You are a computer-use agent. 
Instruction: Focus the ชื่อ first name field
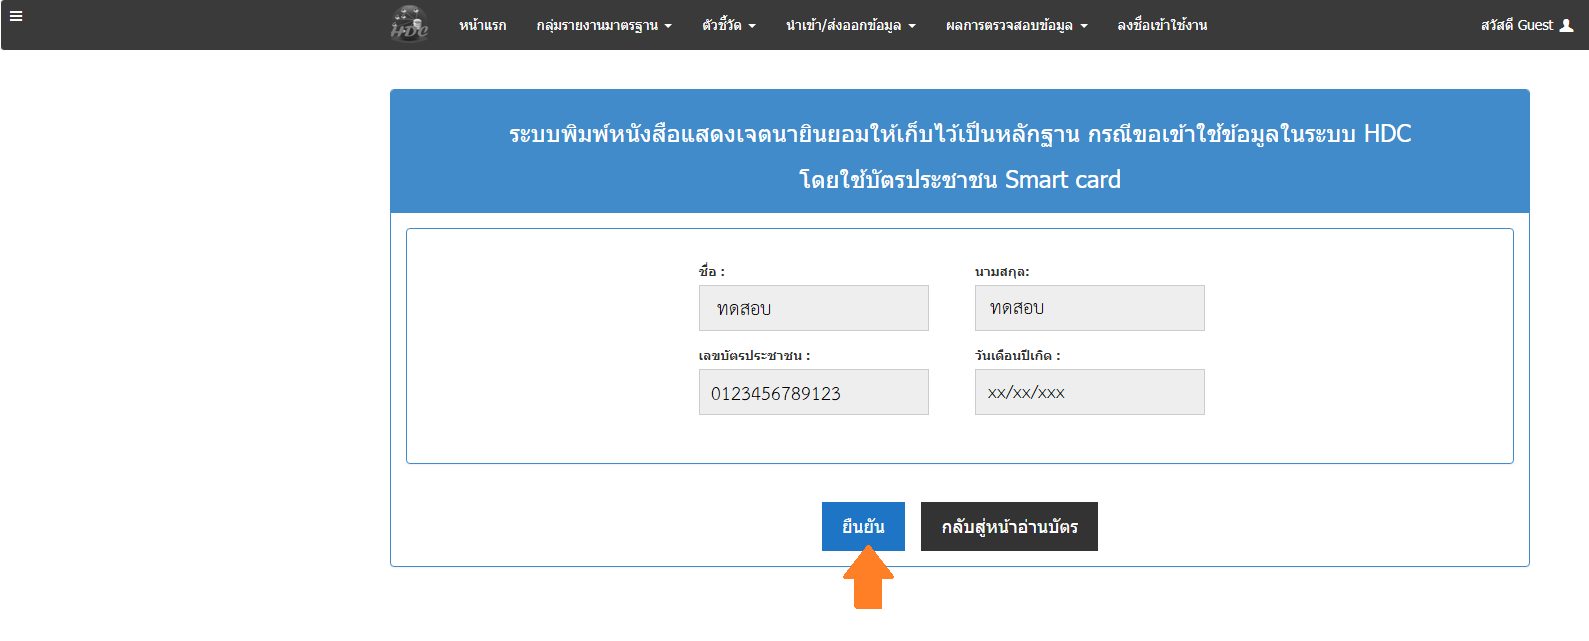click(813, 308)
